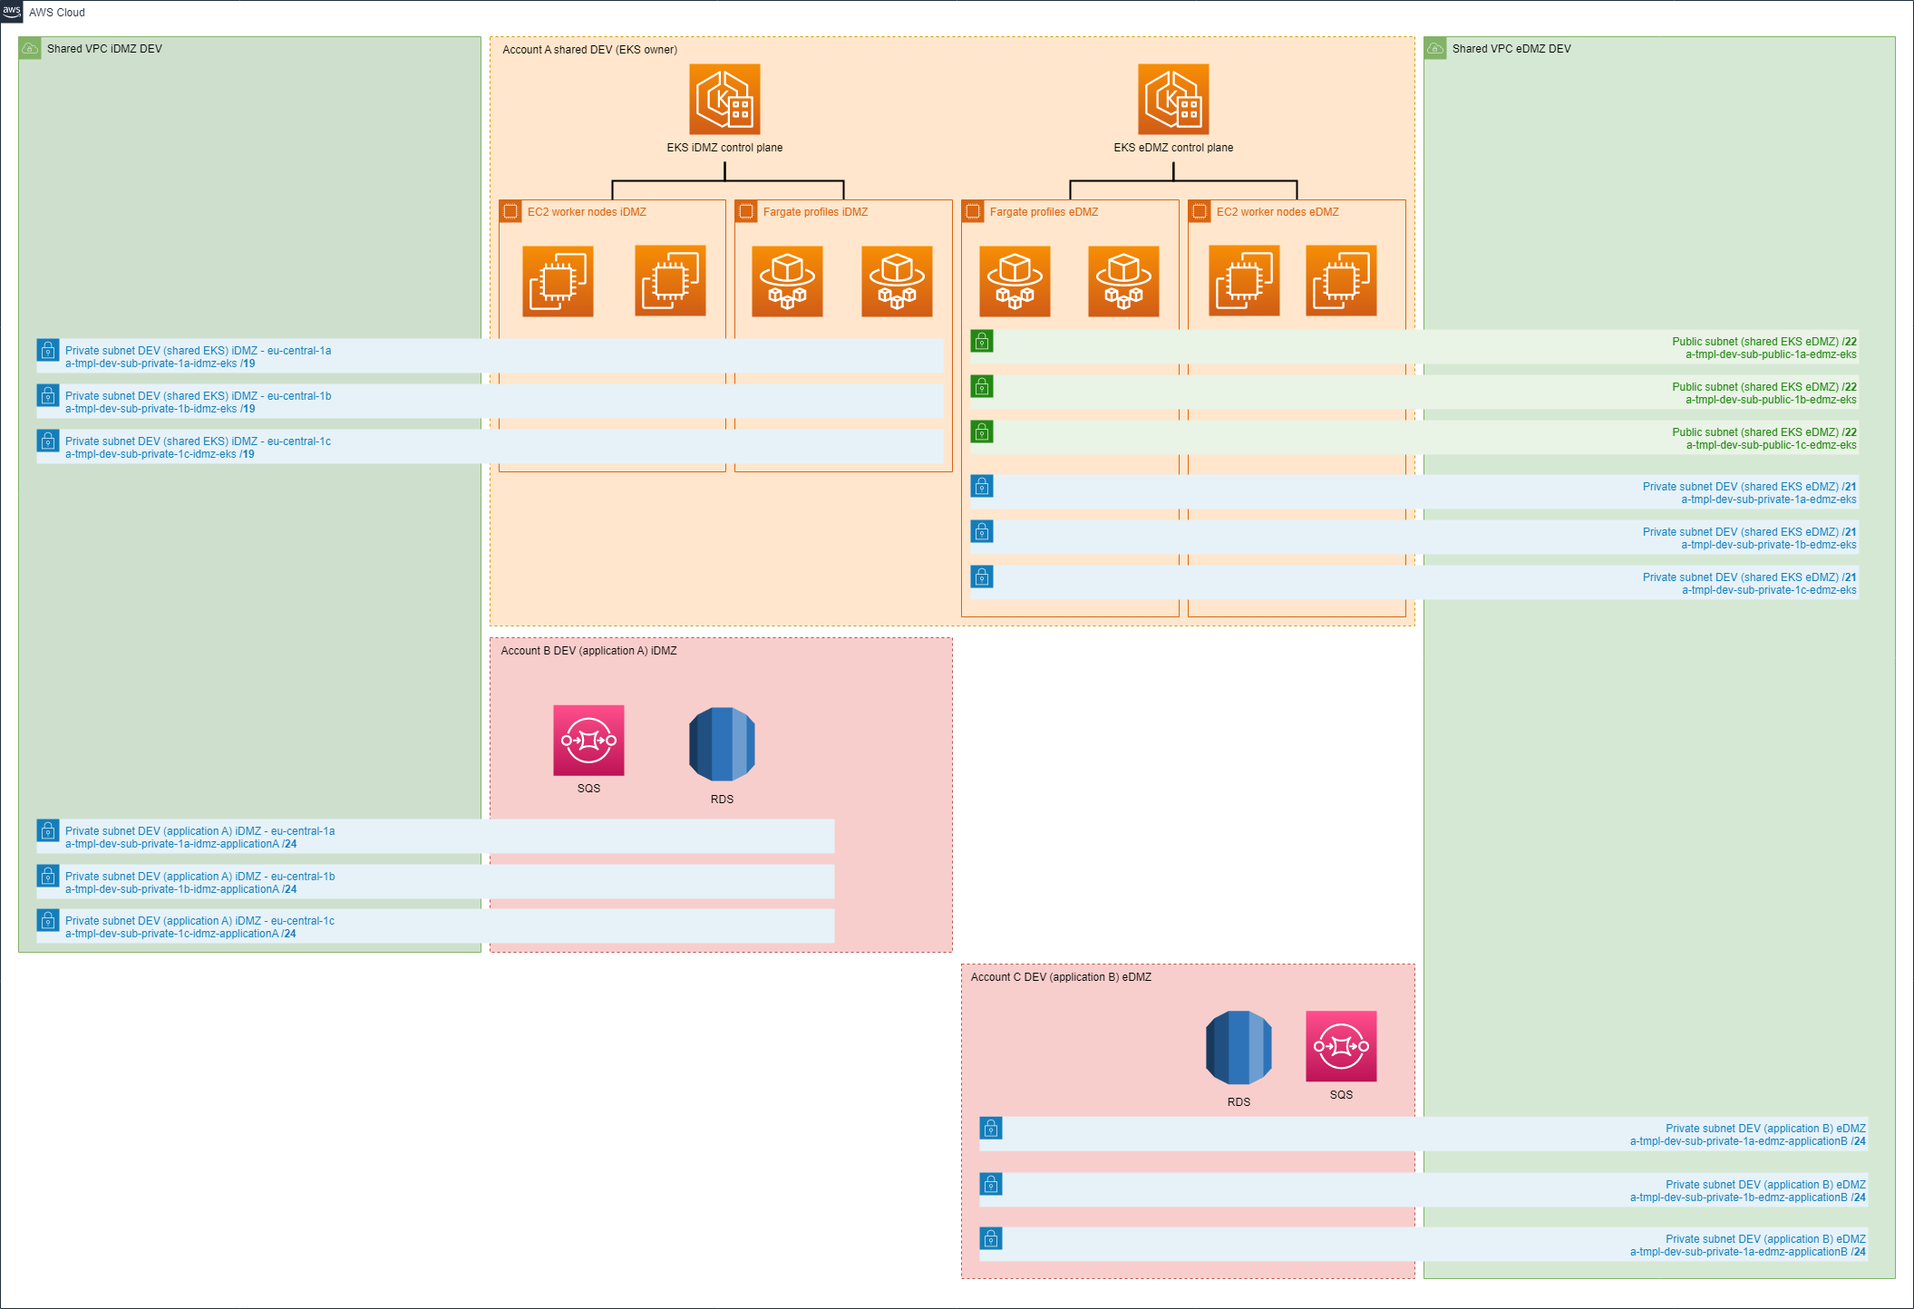Viewport: 1914px width, 1309px height.
Task: Select lock icon of public-1b-edmz-eks subnet
Action: 982,387
